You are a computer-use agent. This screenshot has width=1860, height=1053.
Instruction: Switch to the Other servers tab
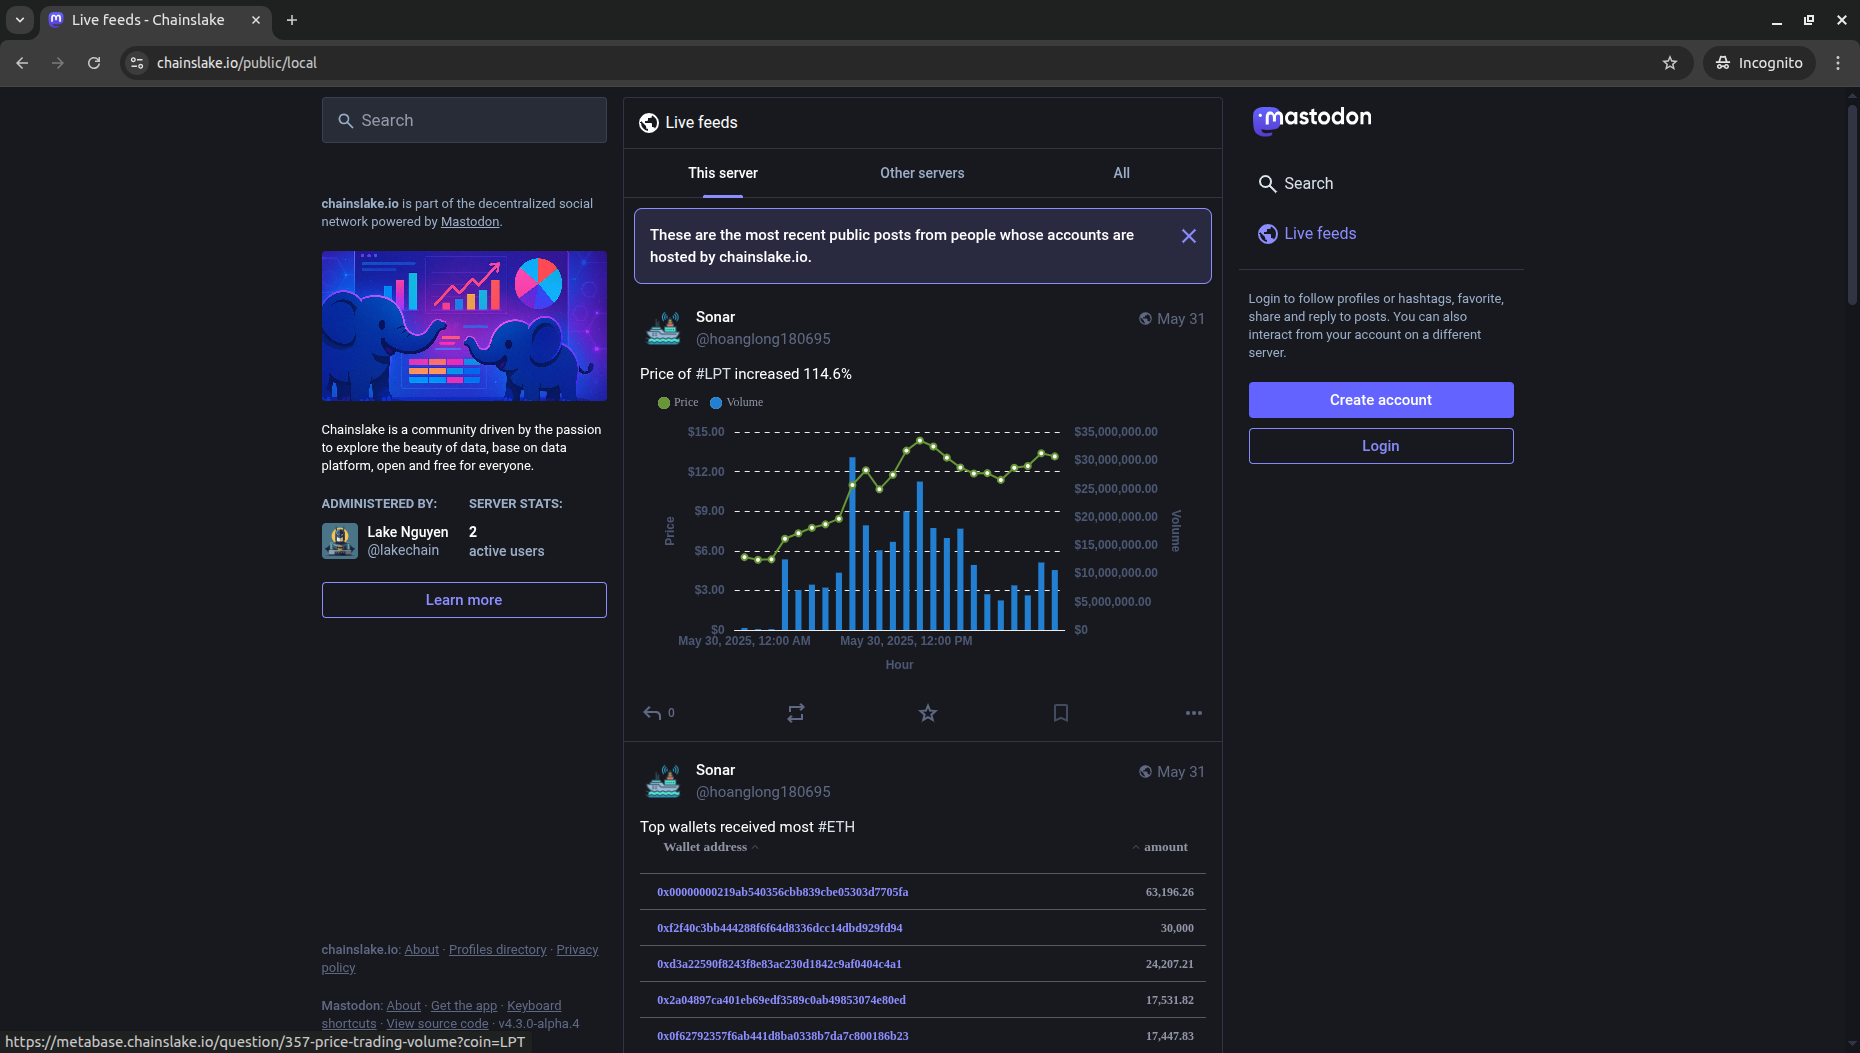[x=921, y=173]
